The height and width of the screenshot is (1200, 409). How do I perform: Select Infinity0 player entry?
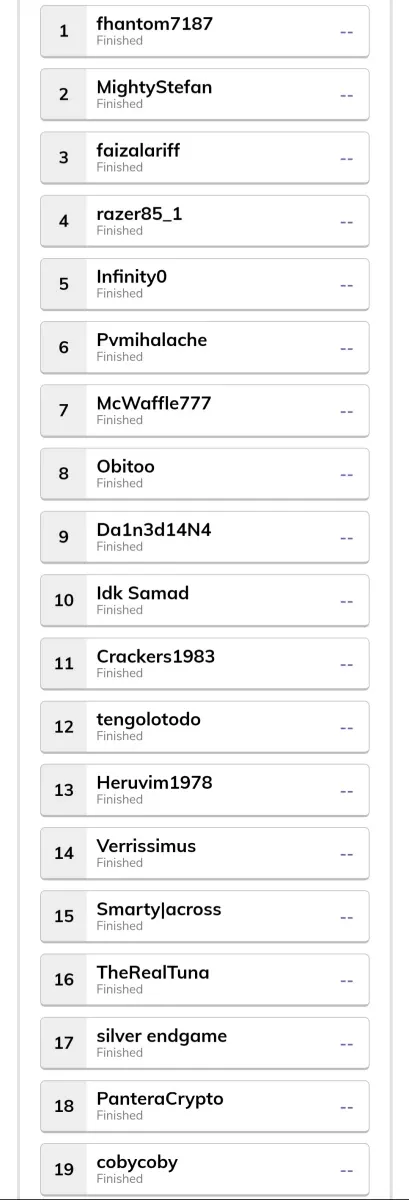205,284
